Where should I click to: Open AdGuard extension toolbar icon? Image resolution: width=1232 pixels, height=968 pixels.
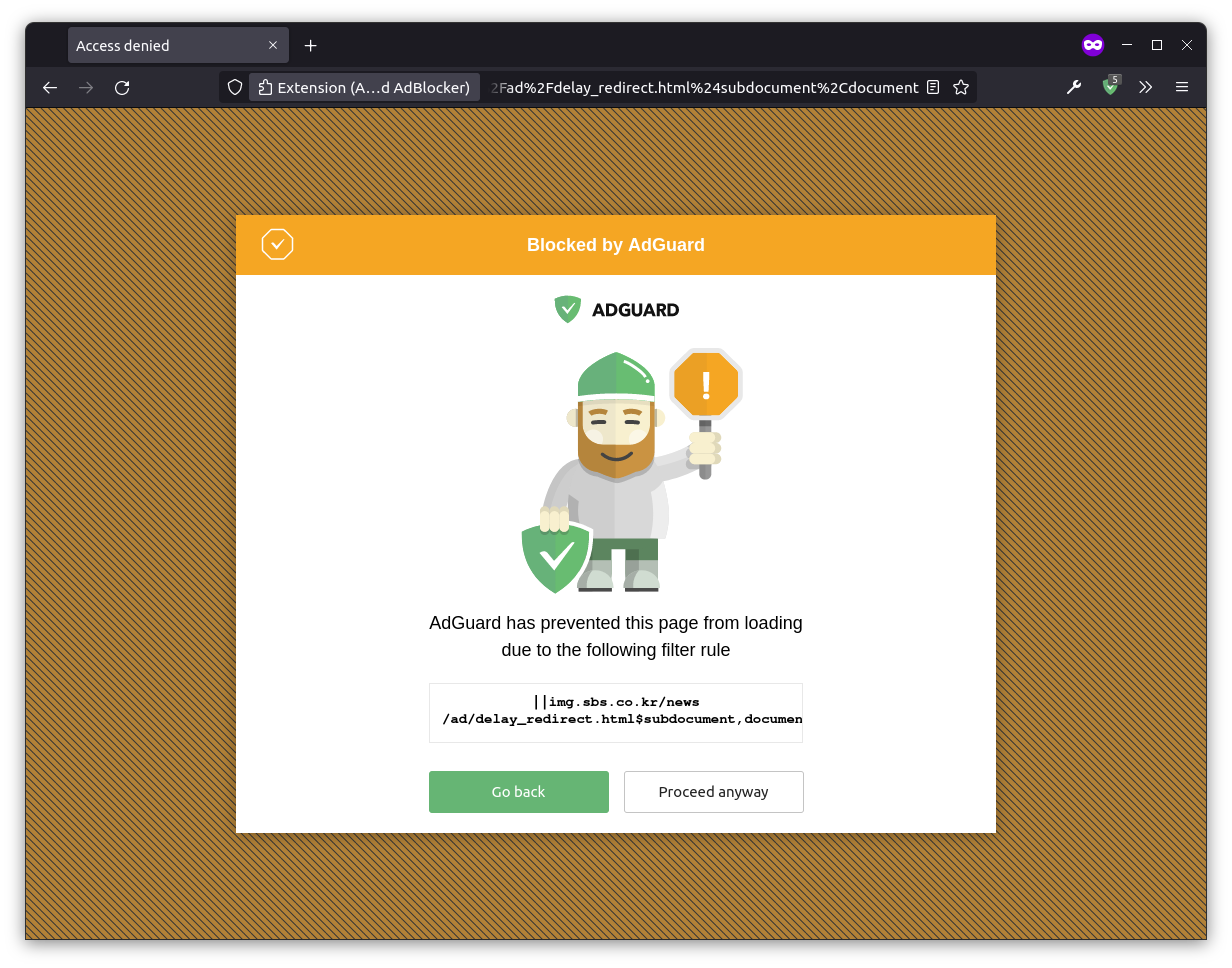point(1110,87)
